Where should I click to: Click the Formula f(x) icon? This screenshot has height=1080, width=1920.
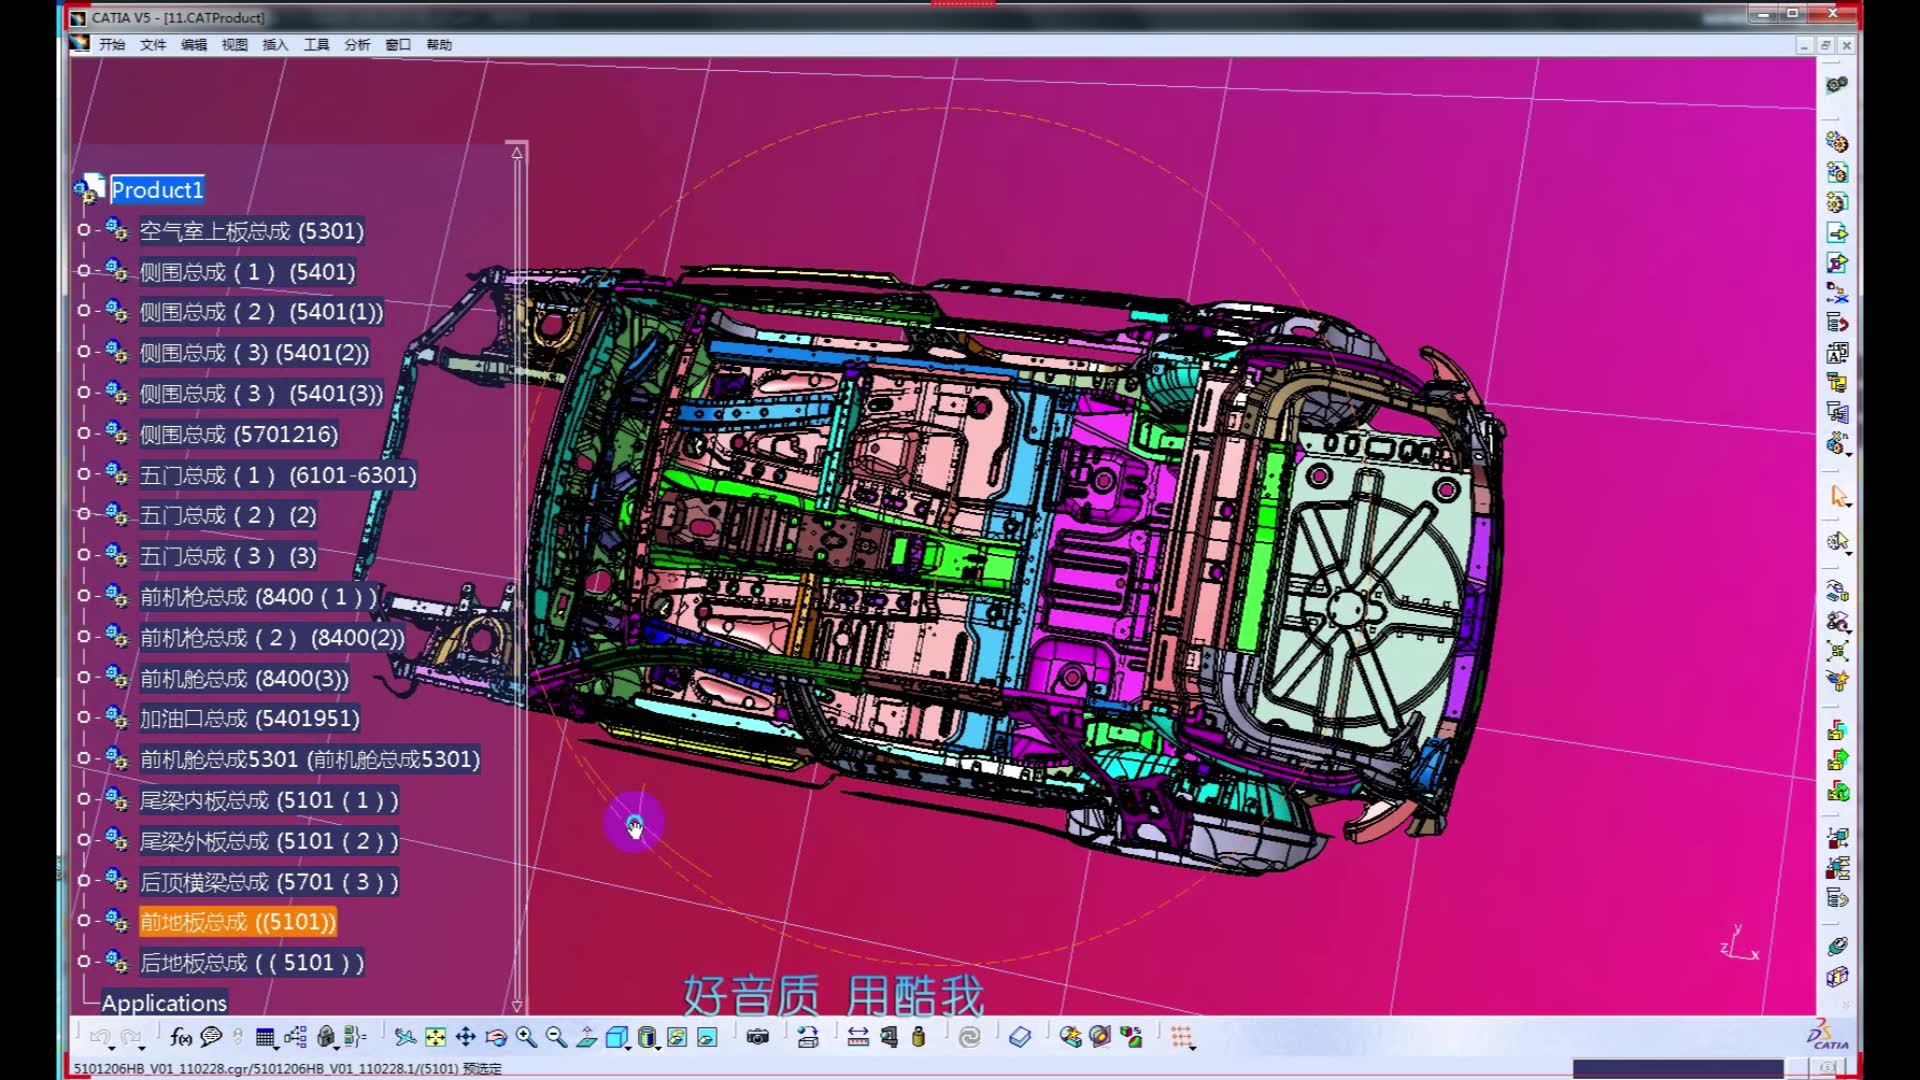[x=181, y=1038]
